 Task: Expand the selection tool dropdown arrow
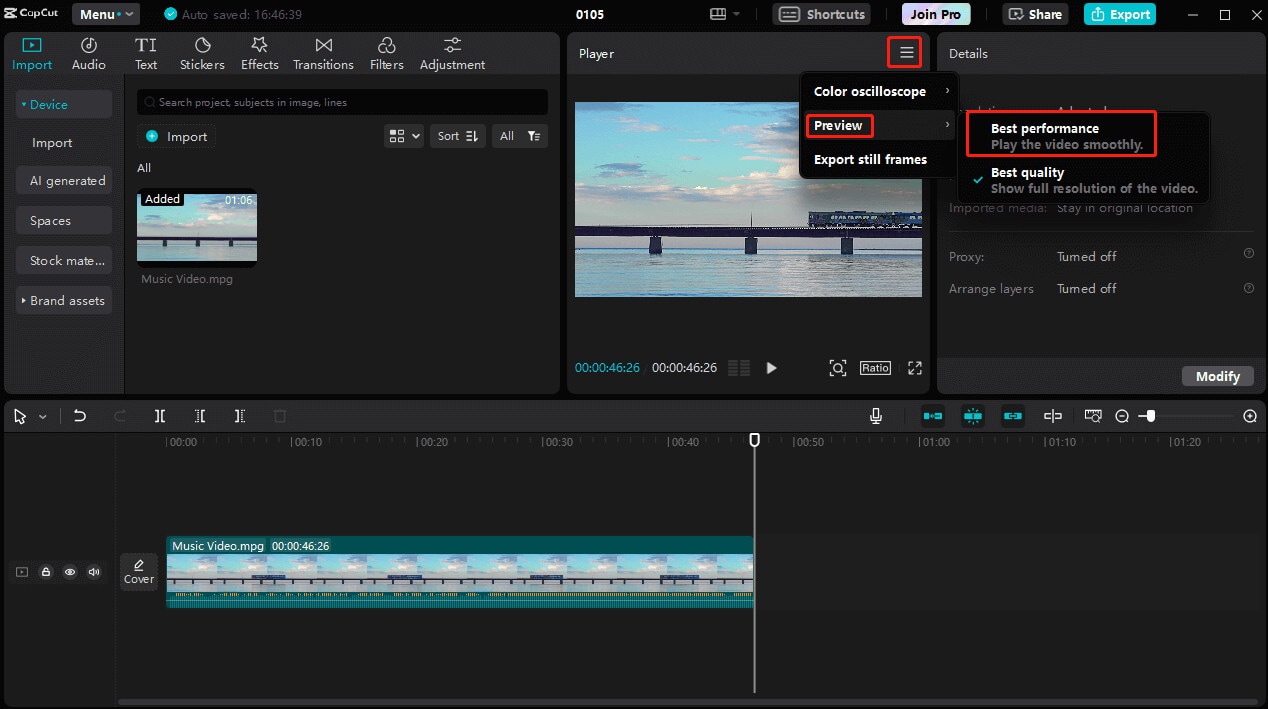[x=42, y=417]
